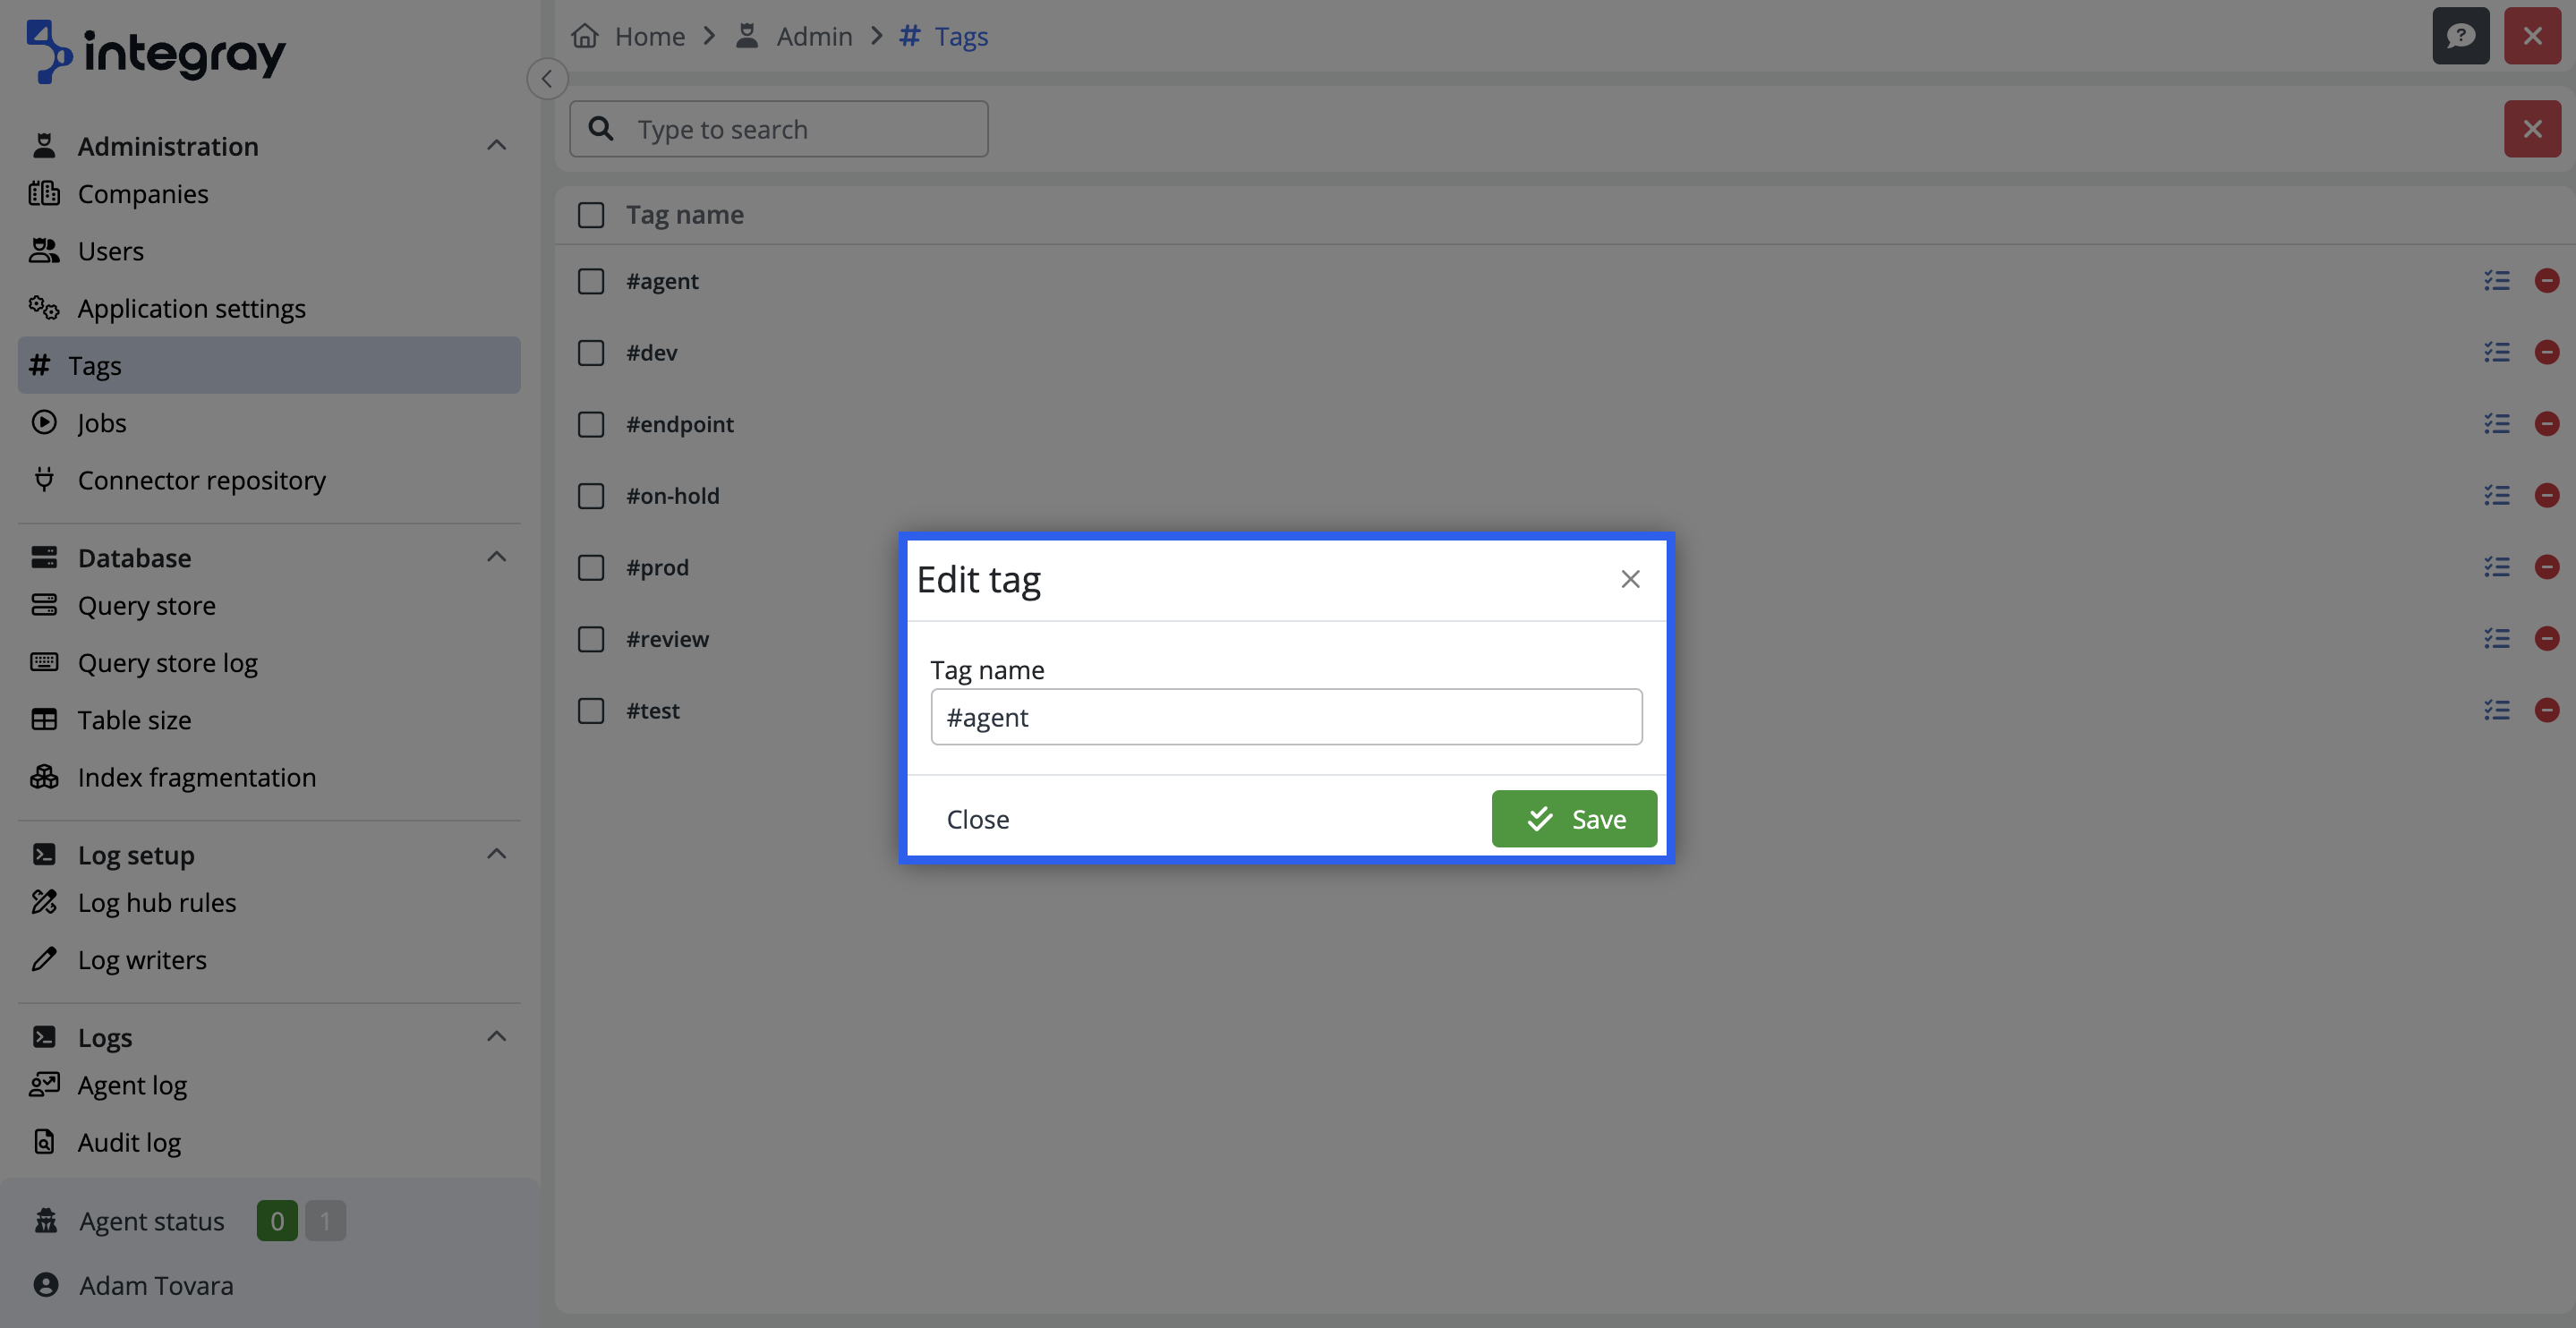Screen dimensions: 2576x1328
Task: Navigate to Home via breadcrumb
Action: point(648,35)
